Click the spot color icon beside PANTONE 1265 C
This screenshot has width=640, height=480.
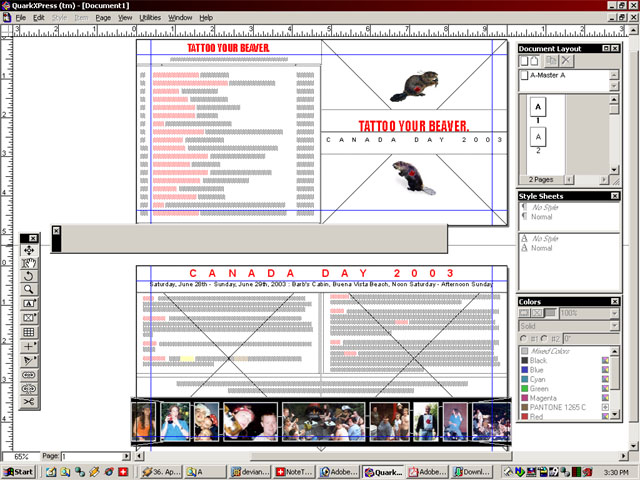pyautogui.click(x=605, y=407)
